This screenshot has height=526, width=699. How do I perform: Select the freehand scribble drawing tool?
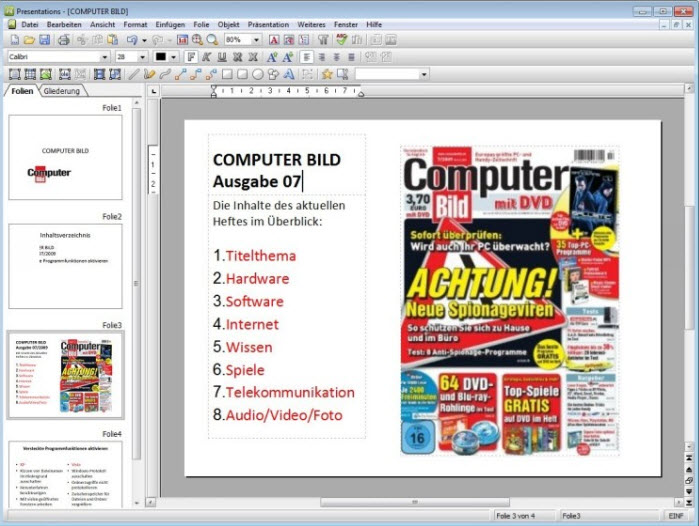coord(149,74)
